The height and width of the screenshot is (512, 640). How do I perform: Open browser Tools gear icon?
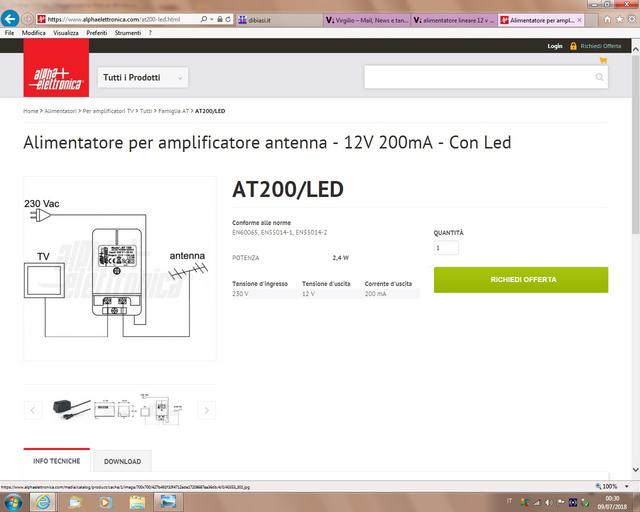tap(632, 19)
